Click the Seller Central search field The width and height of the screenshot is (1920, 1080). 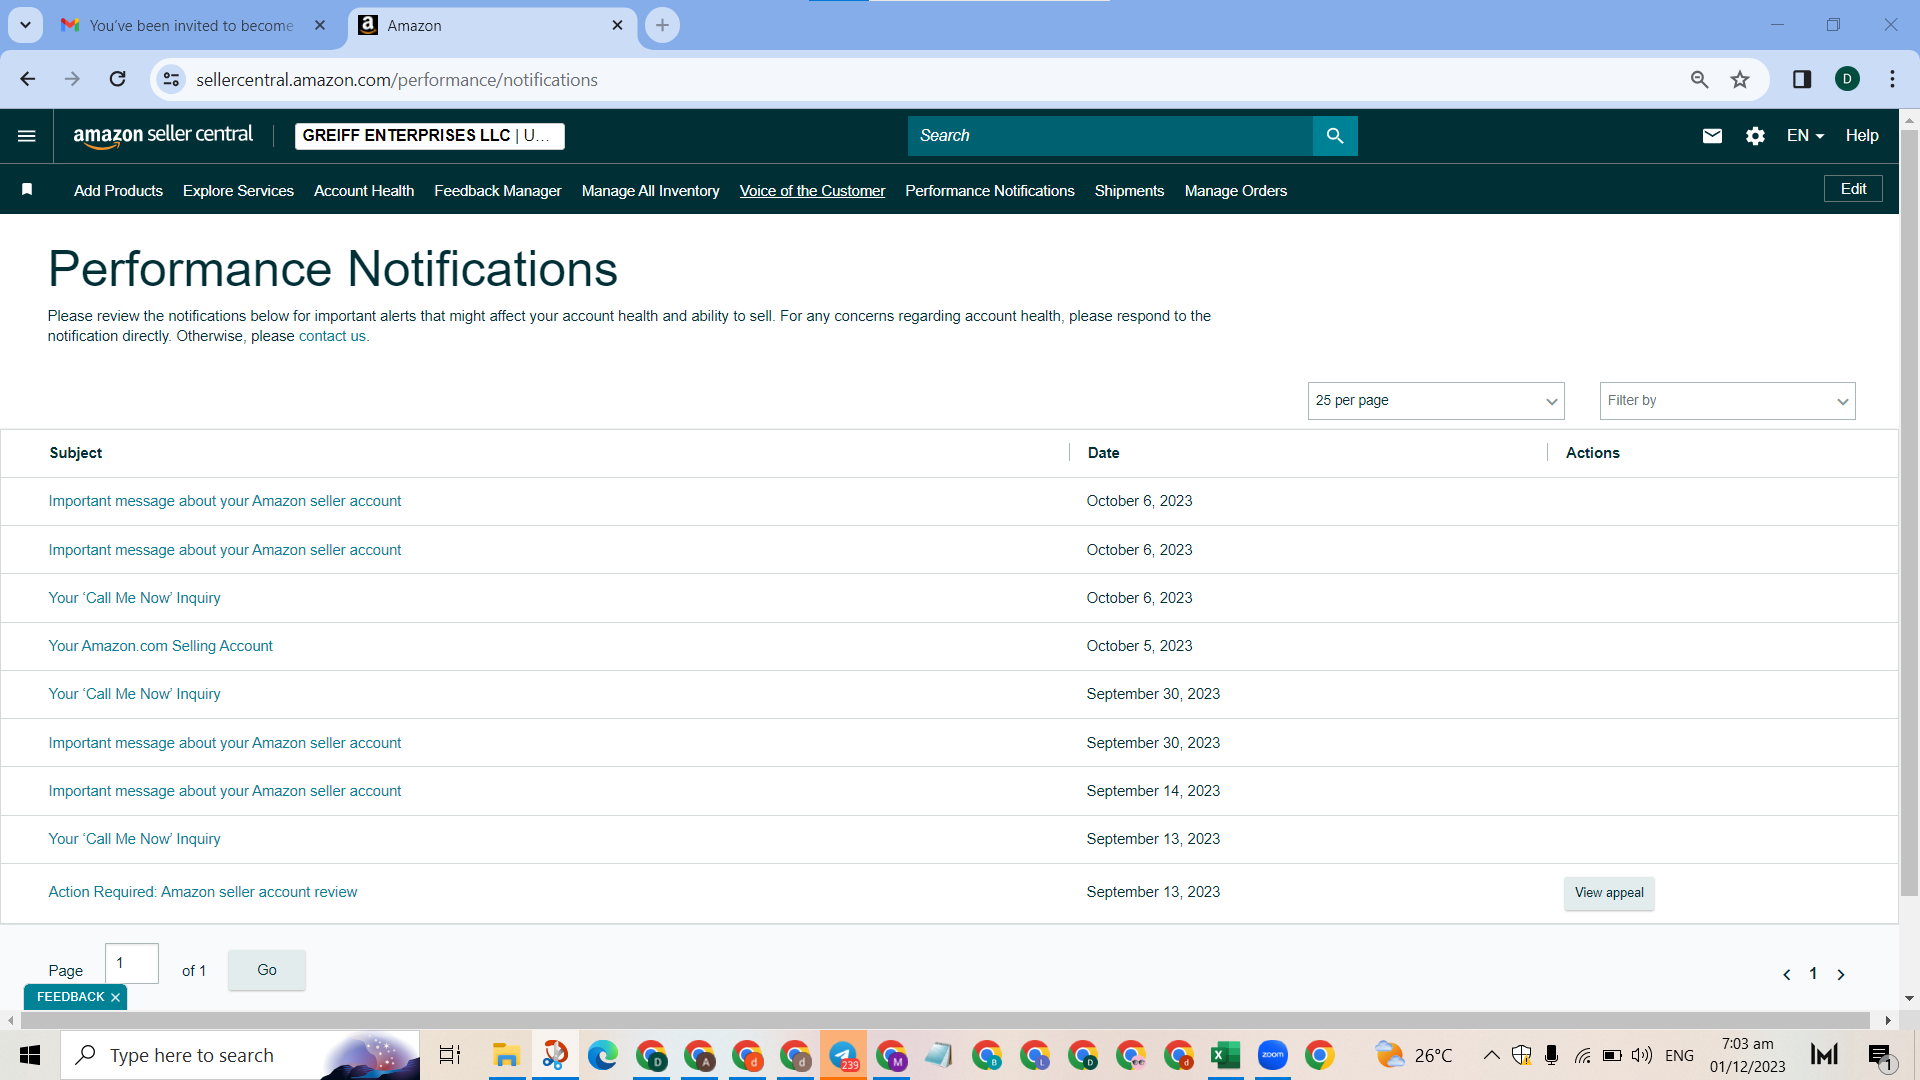click(1110, 136)
